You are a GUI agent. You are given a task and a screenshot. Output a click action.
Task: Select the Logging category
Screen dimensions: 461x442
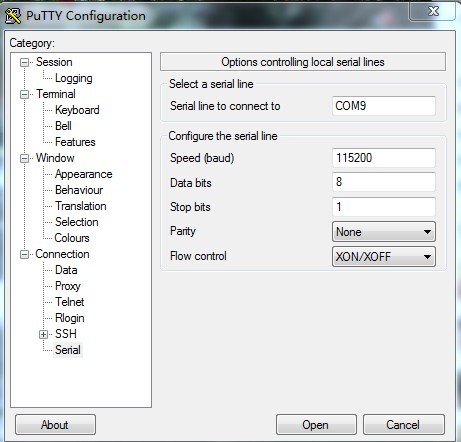click(74, 78)
